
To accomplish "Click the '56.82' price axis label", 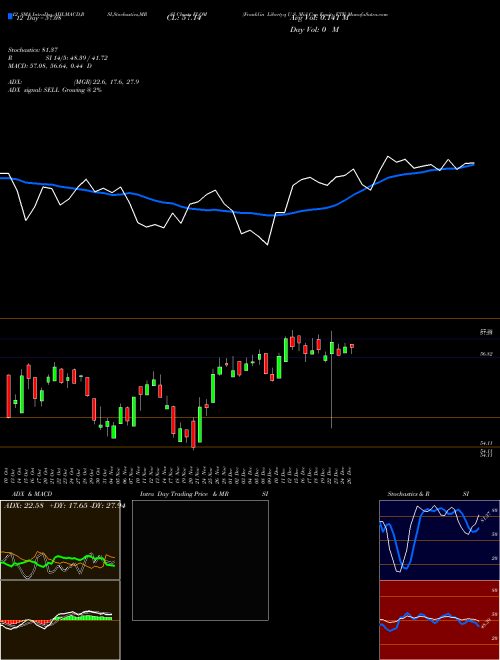I will [487, 354].
